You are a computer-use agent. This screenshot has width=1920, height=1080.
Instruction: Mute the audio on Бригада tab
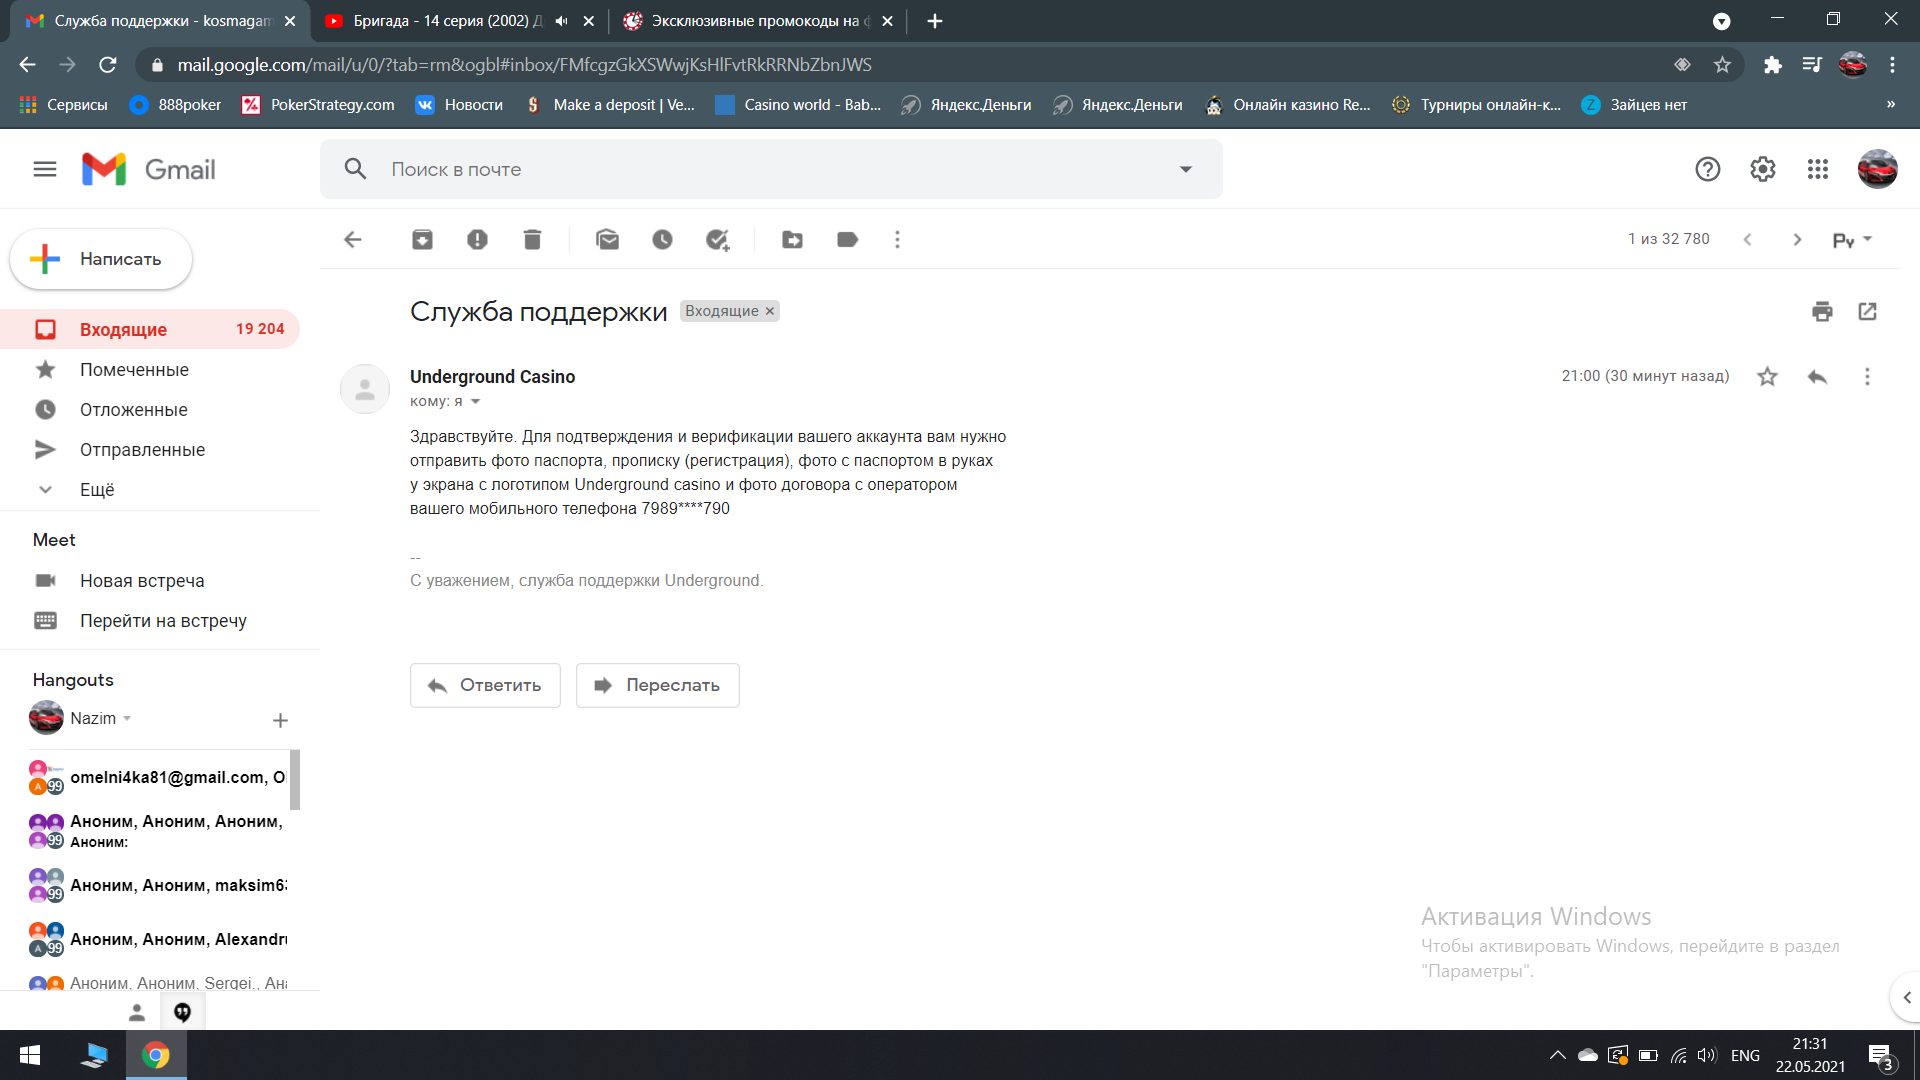click(x=562, y=21)
